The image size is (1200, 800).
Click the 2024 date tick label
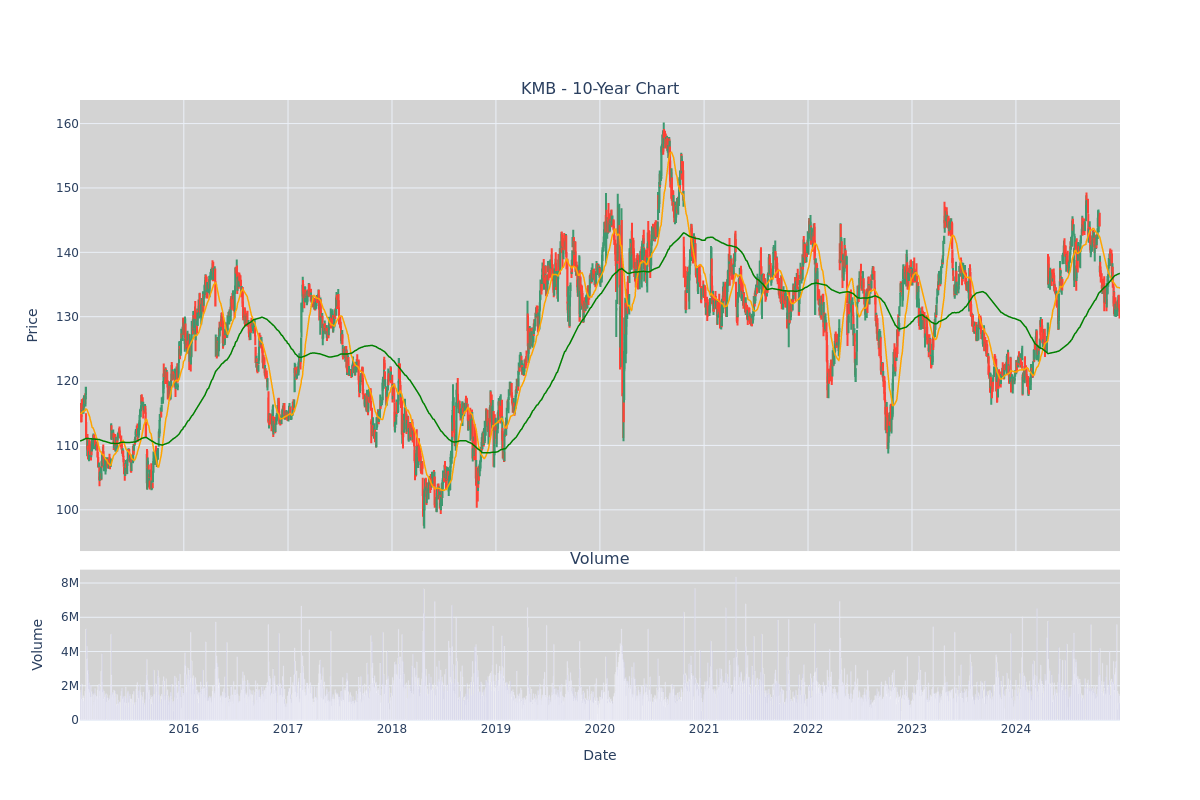(x=1016, y=729)
